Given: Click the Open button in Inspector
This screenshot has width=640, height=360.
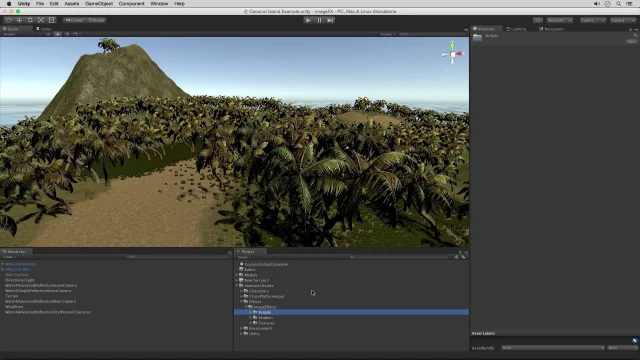Looking at the screenshot, I should tap(632, 42).
